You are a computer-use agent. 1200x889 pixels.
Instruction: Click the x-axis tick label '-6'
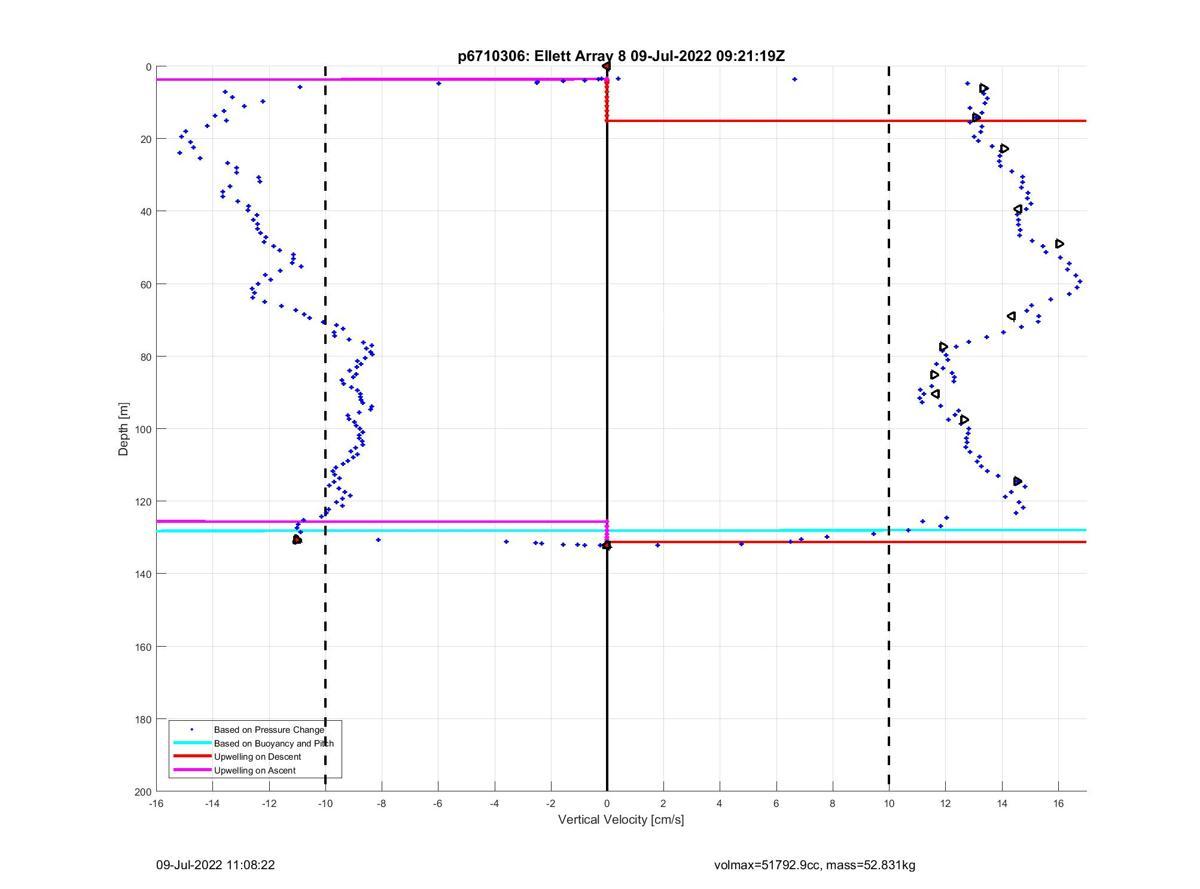tap(438, 803)
